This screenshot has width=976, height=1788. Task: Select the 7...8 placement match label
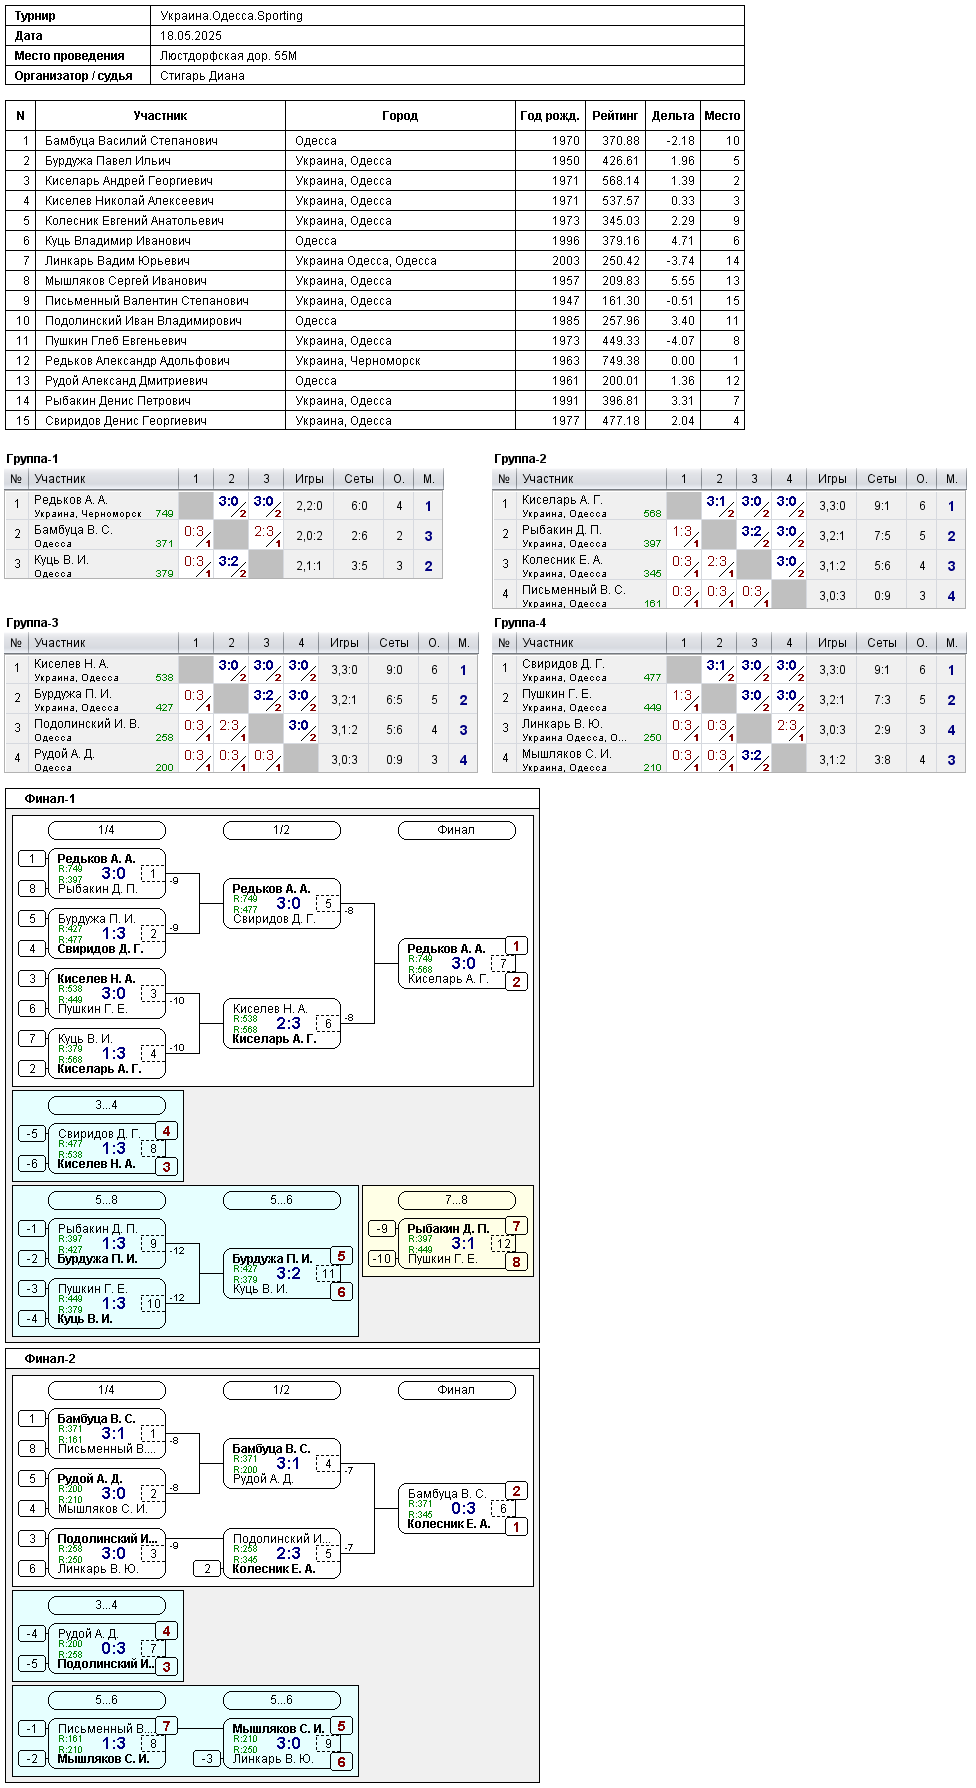[x=457, y=1200]
